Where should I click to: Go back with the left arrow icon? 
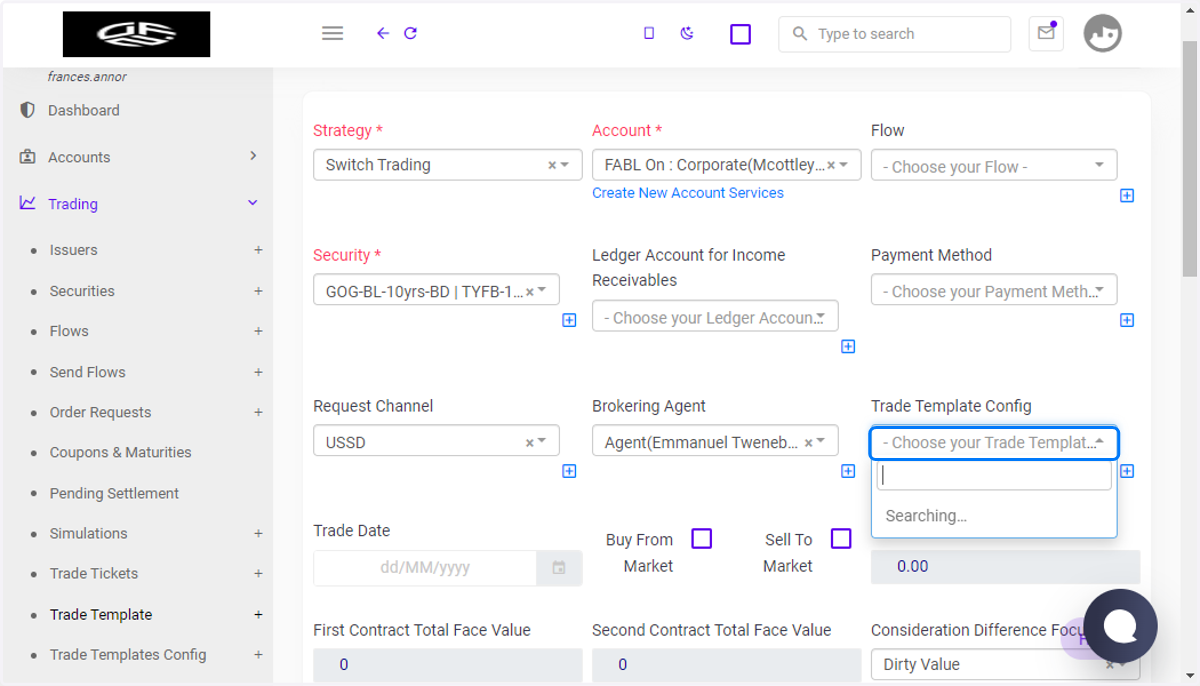pos(383,33)
